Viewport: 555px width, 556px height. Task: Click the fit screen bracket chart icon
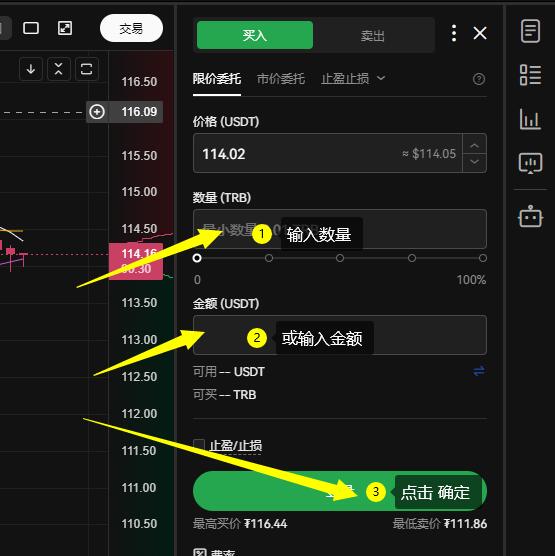click(87, 69)
